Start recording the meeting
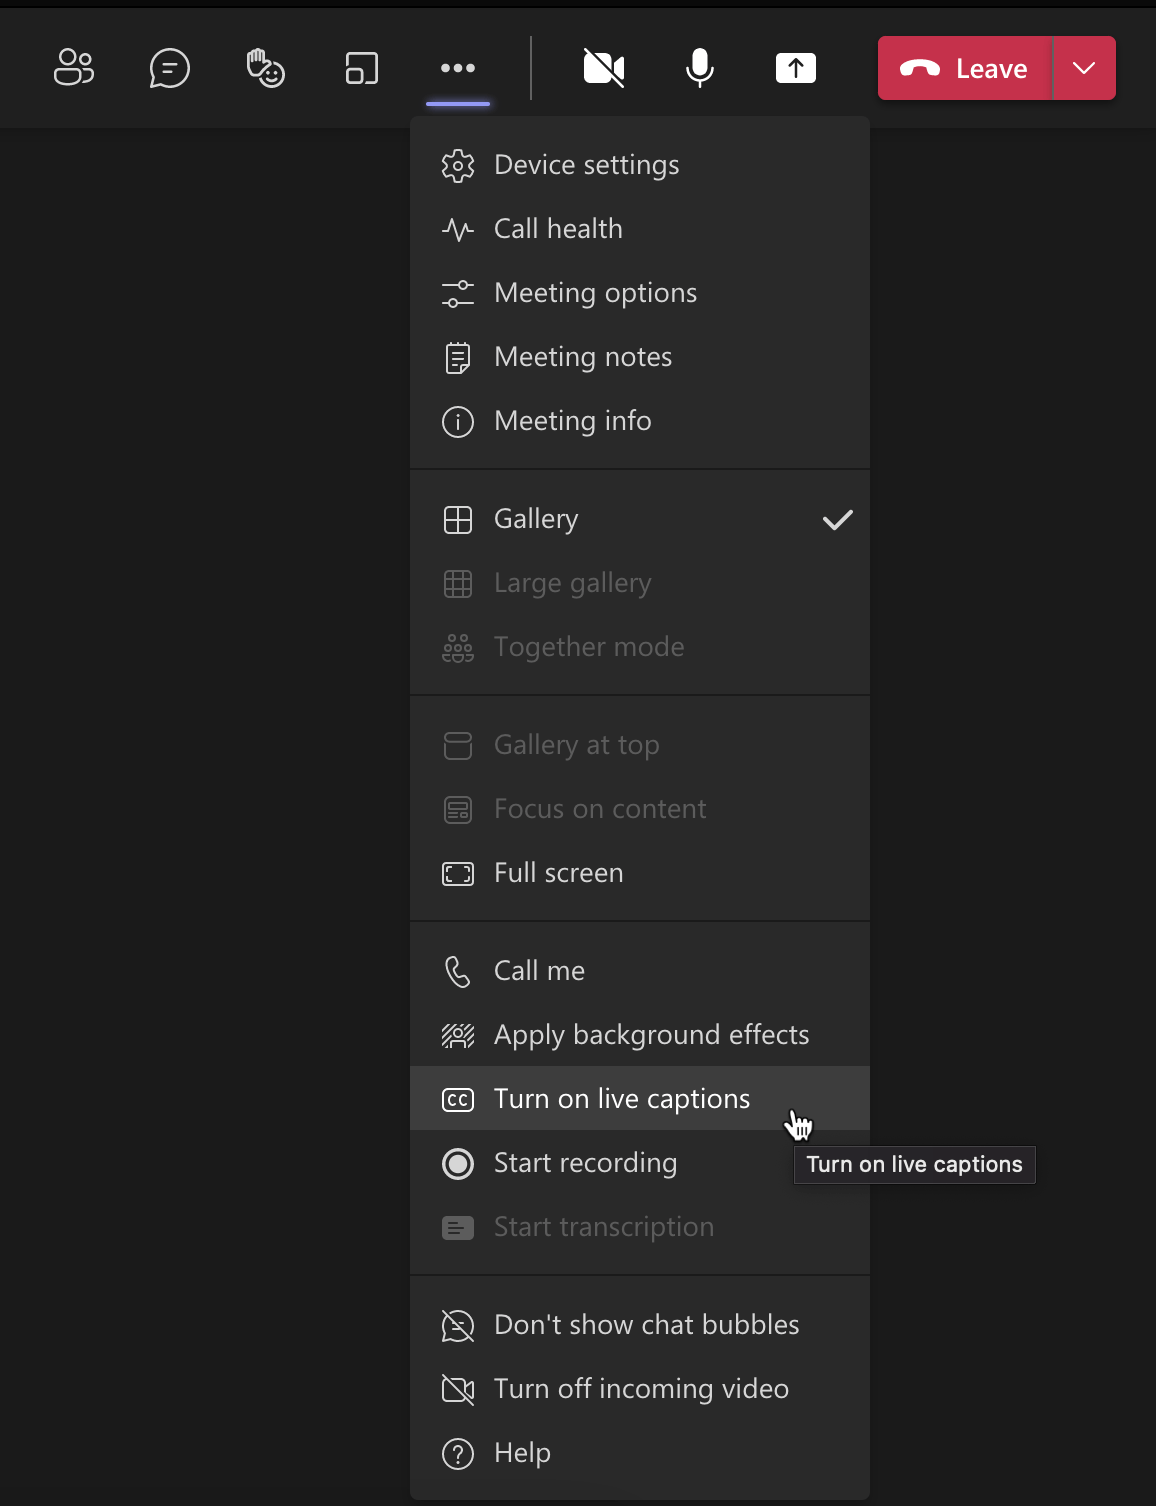The height and width of the screenshot is (1506, 1156). [585, 1162]
